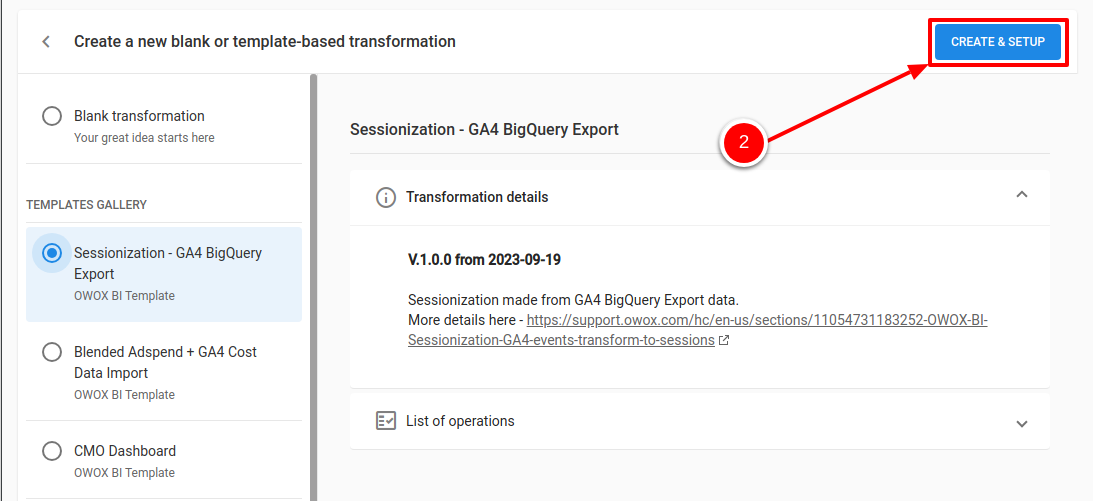Screen dimensions: 1093x501
Task: Click the List of operations checklist icon
Action: tap(385, 421)
